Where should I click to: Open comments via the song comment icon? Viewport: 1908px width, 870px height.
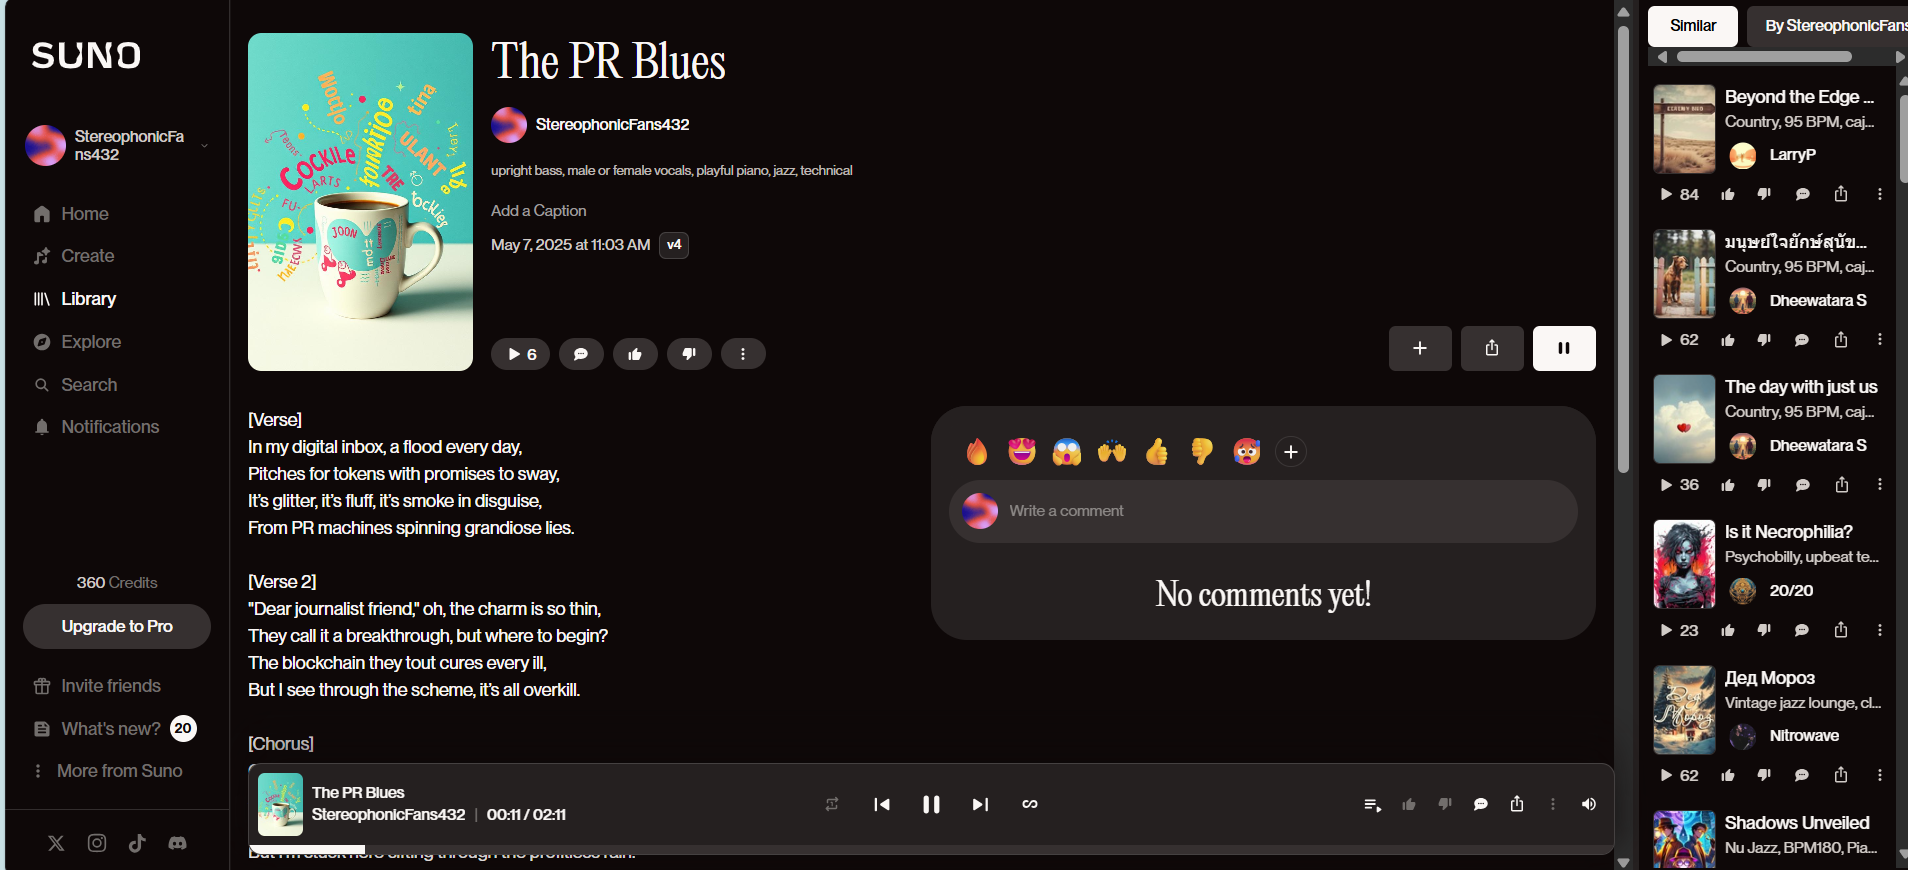[x=581, y=354]
